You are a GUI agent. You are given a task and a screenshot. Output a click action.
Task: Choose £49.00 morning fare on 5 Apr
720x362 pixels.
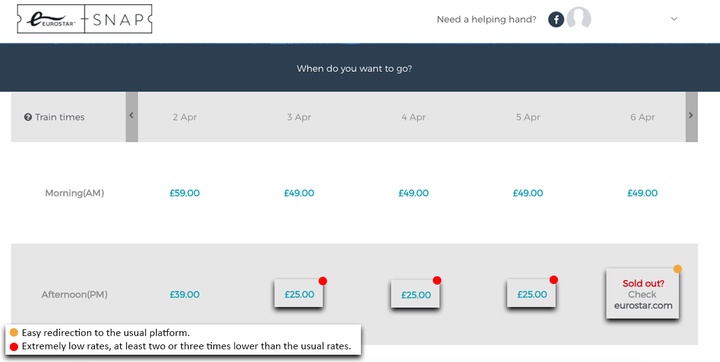click(x=528, y=193)
